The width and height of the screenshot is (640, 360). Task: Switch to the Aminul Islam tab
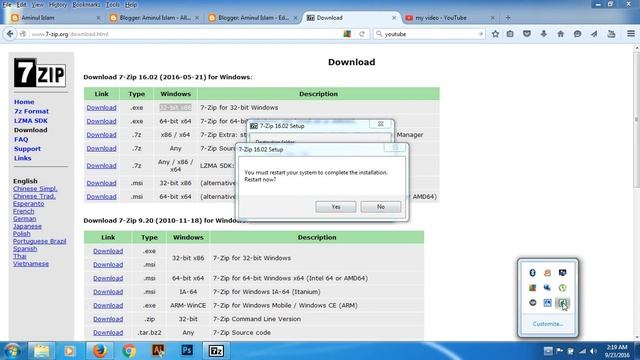pos(55,18)
